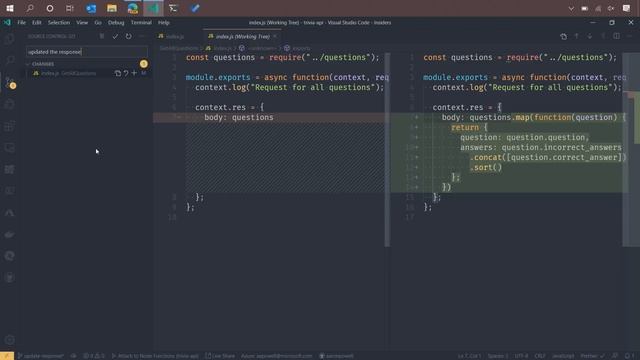Focus the commit message input field

[x=87, y=52]
